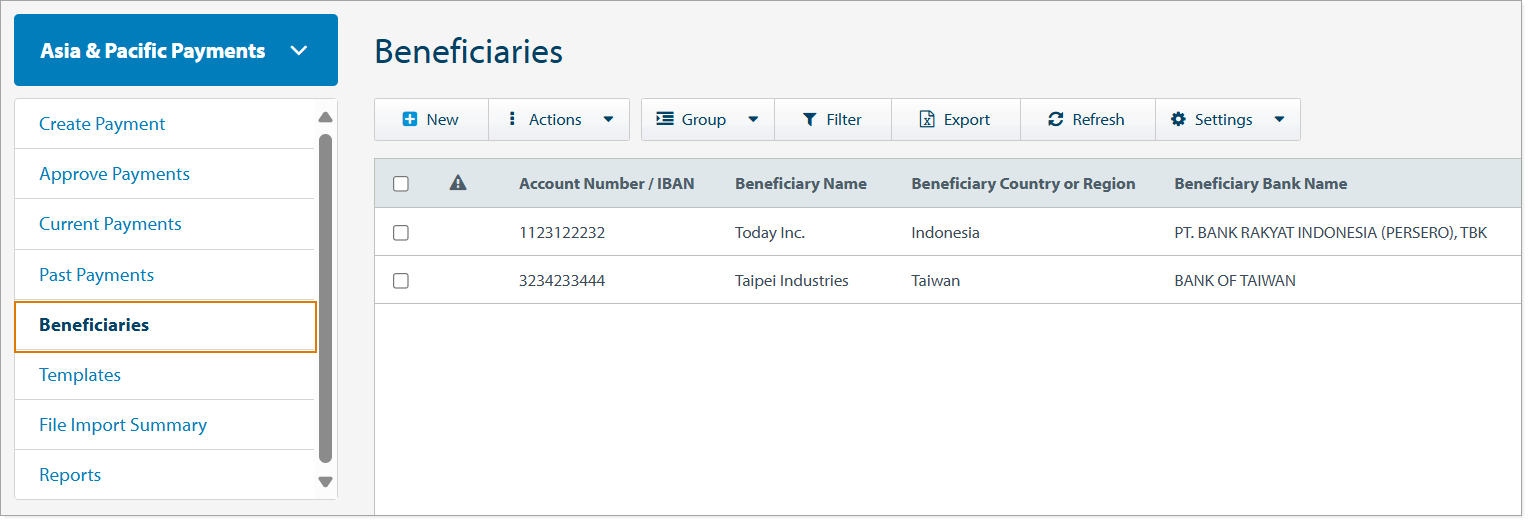Click the New beneficiary plus icon

coord(409,119)
